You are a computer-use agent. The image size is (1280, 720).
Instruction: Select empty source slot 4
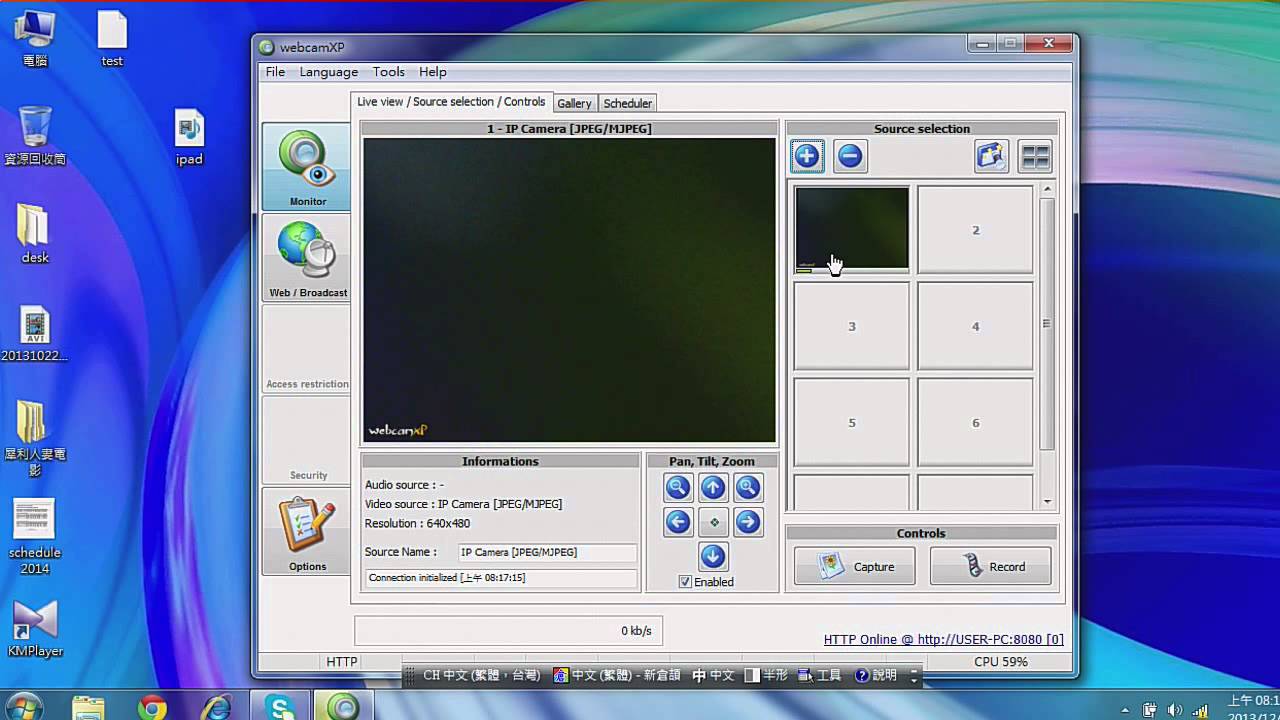pos(975,326)
